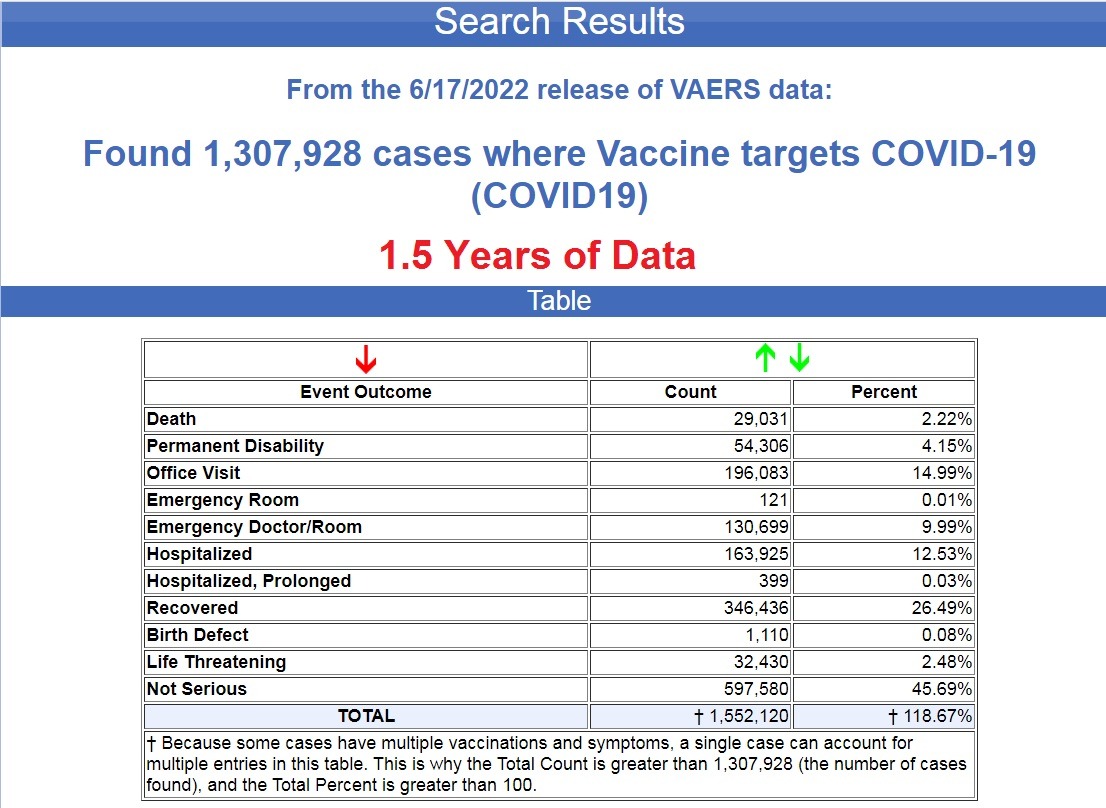The image size is (1106, 808).
Task: Click the Death row label
Action: click(172, 419)
